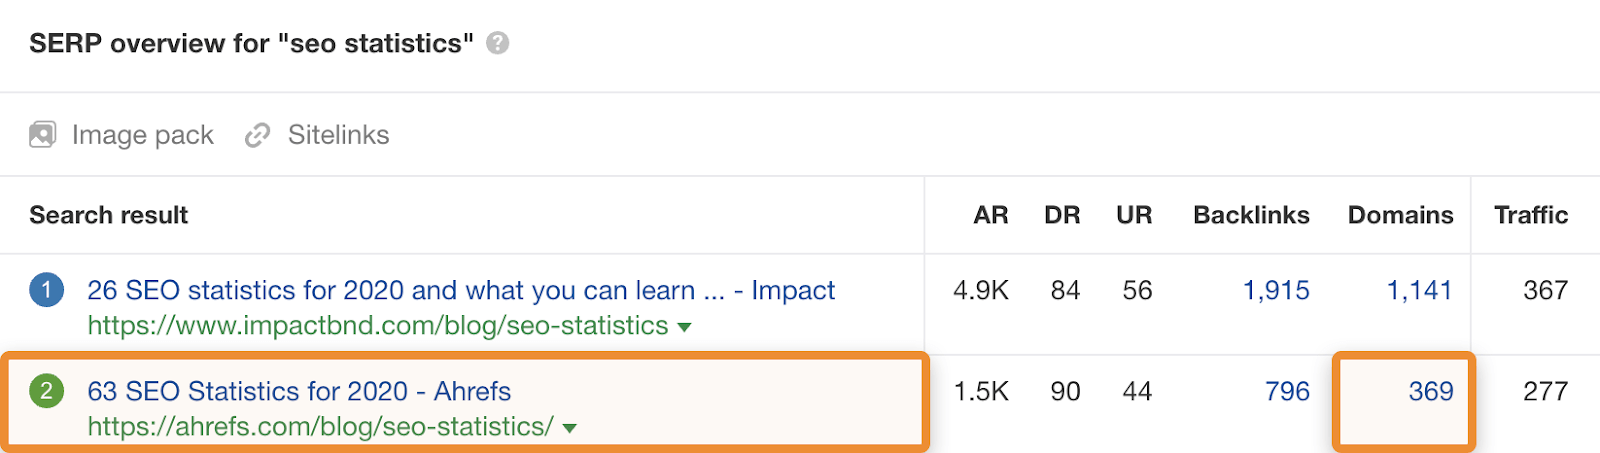The width and height of the screenshot is (1600, 453).
Task: Visit the ahrefs.com seo-statistics URL
Action: pyautogui.click(x=320, y=427)
